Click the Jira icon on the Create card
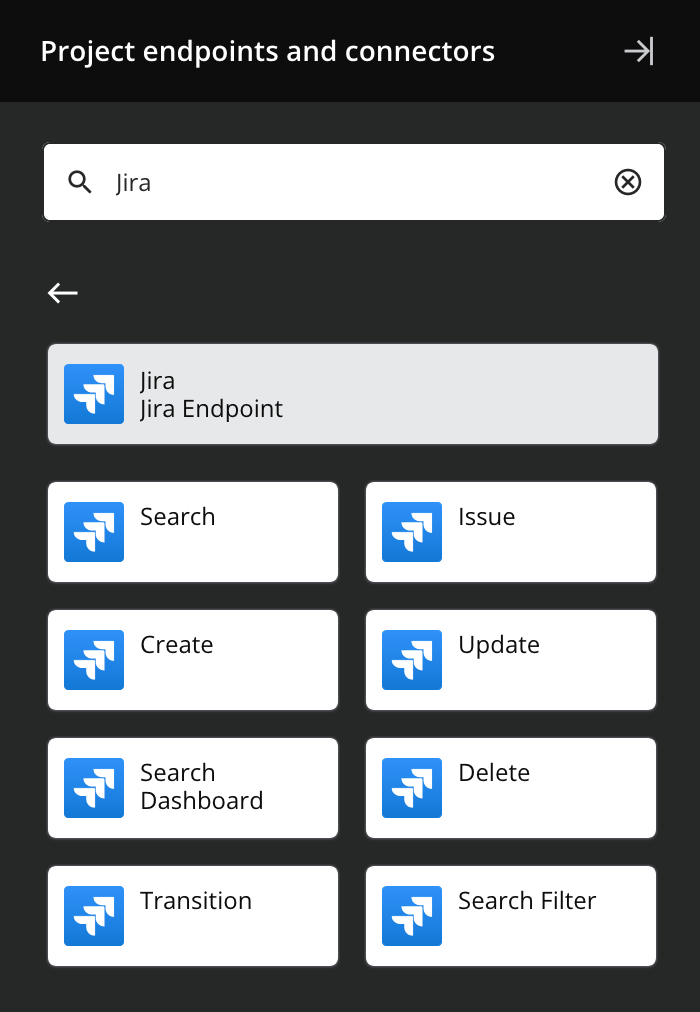The width and height of the screenshot is (700, 1012). pos(94,660)
